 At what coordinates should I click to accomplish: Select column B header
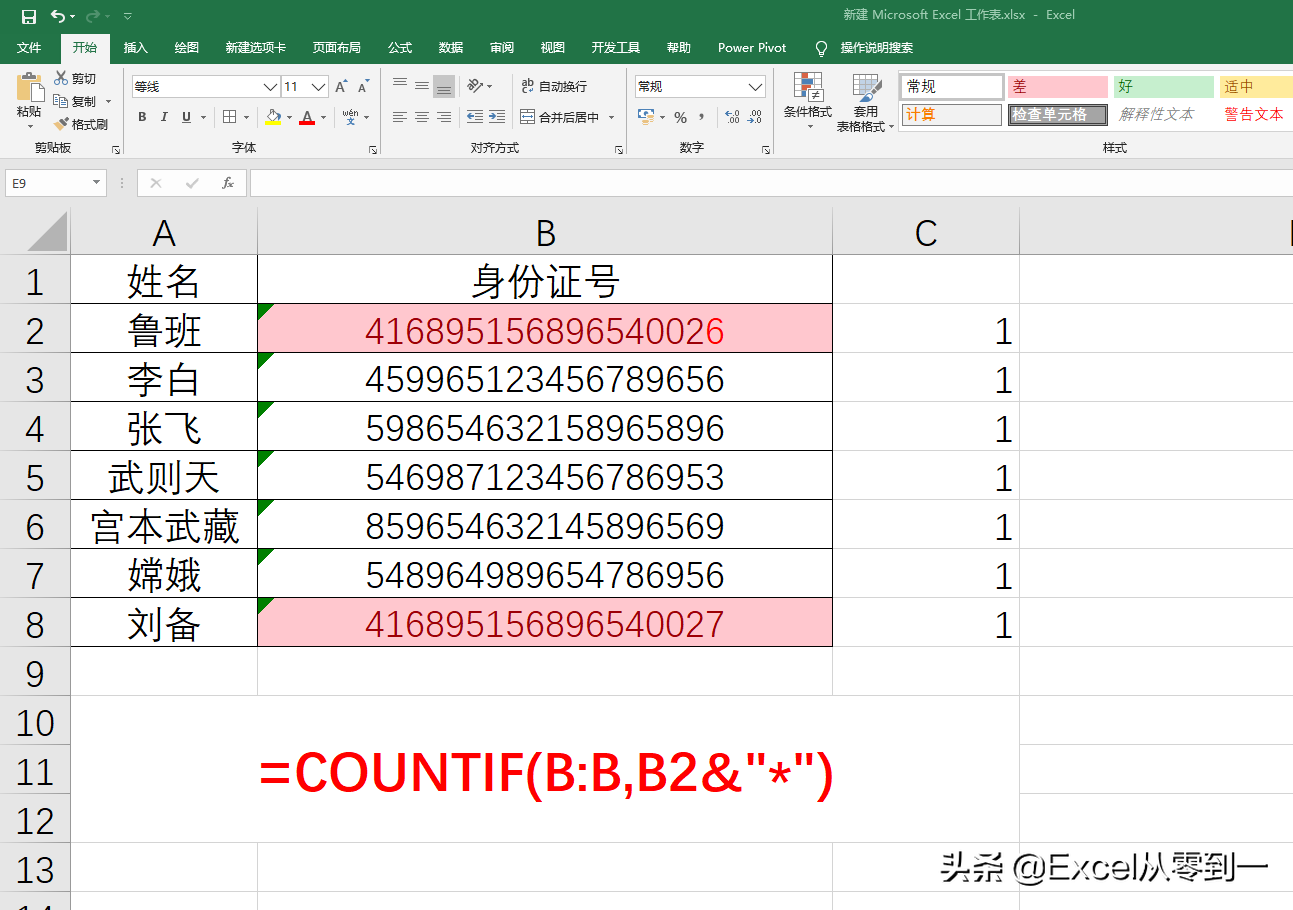(x=545, y=233)
